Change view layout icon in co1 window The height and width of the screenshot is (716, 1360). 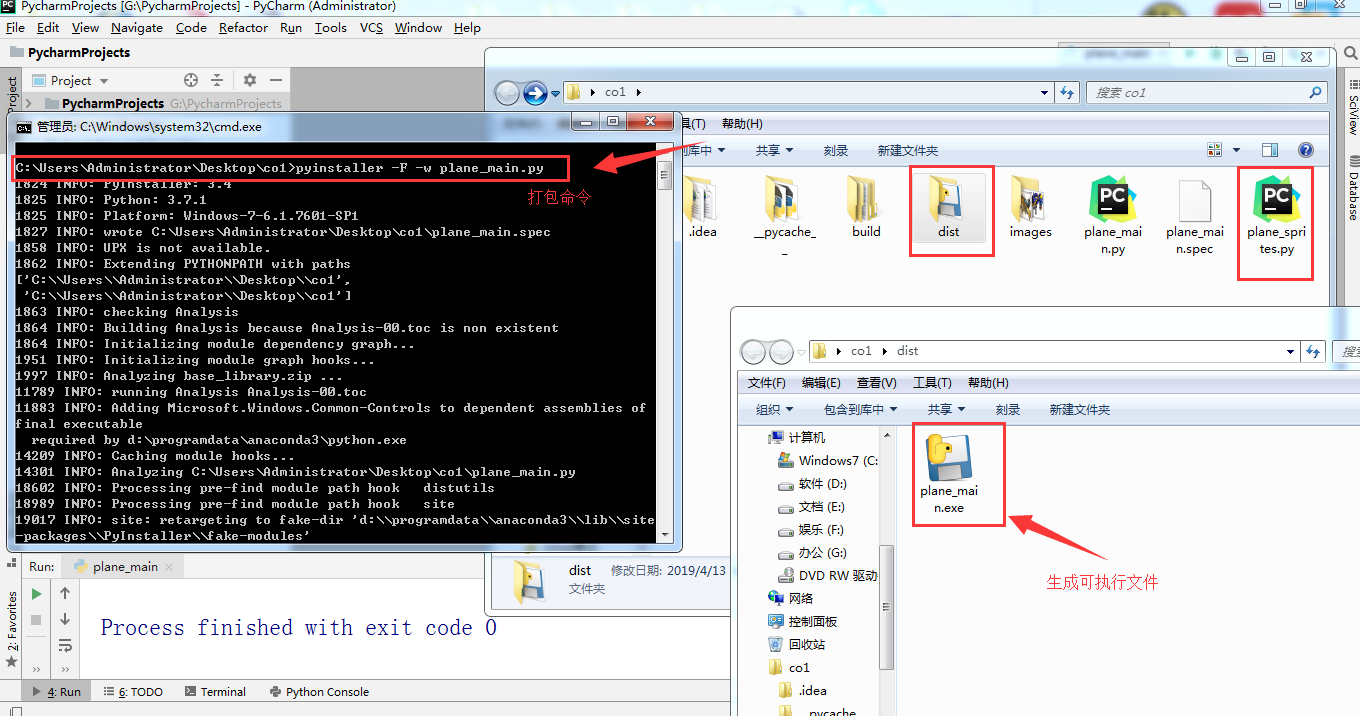(1214, 150)
